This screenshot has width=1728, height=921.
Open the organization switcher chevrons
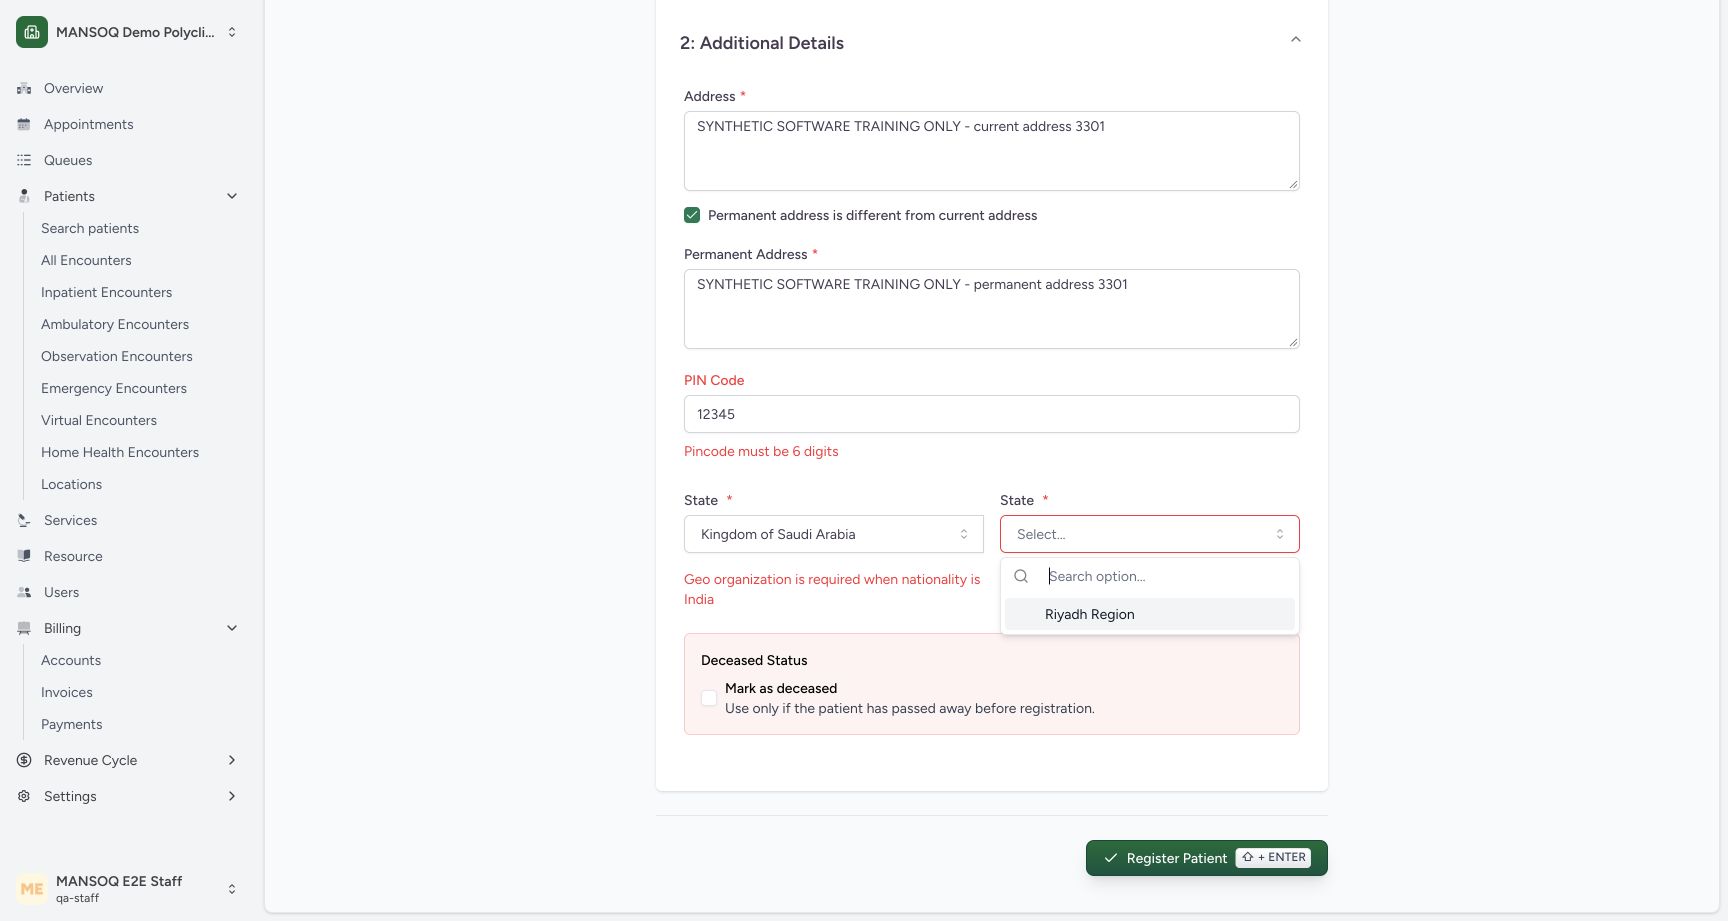[232, 32]
